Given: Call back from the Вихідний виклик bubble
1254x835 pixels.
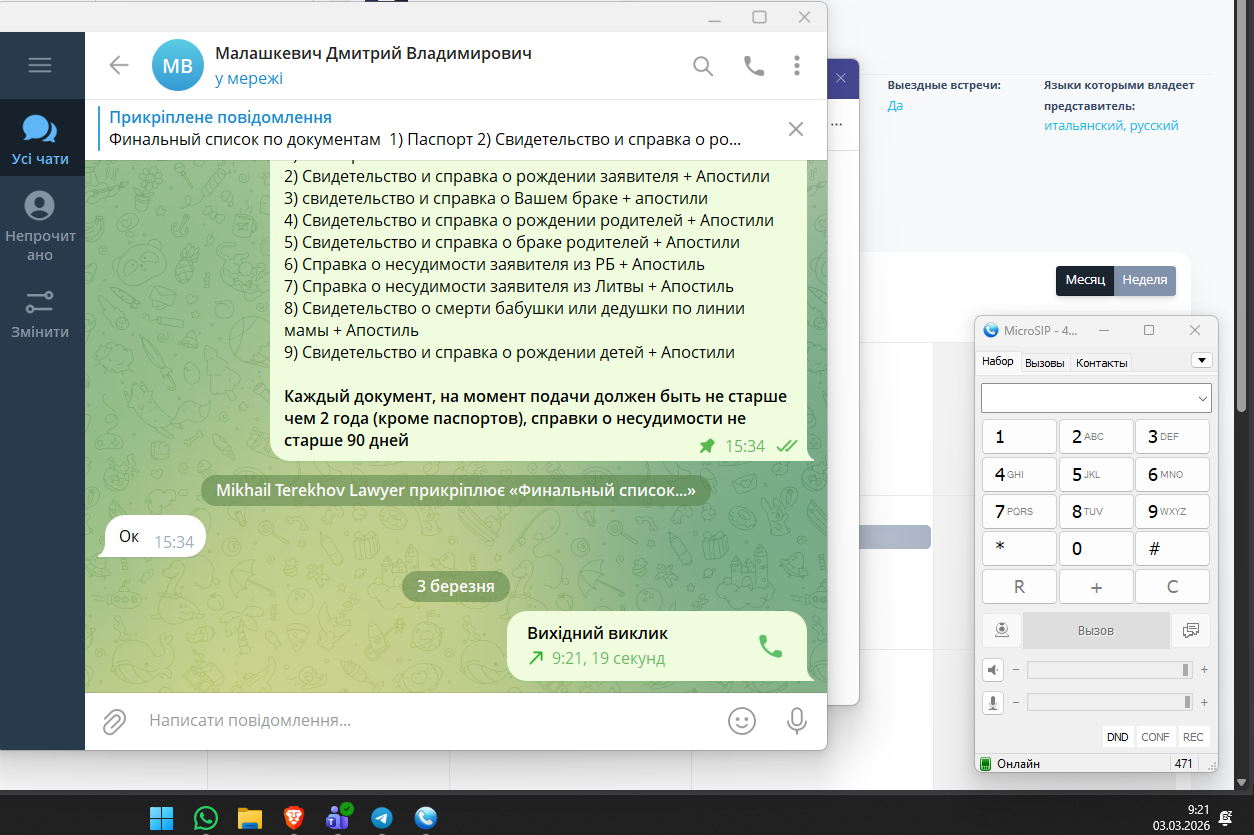Looking at the screenshot, I should [x=770, y=646].
